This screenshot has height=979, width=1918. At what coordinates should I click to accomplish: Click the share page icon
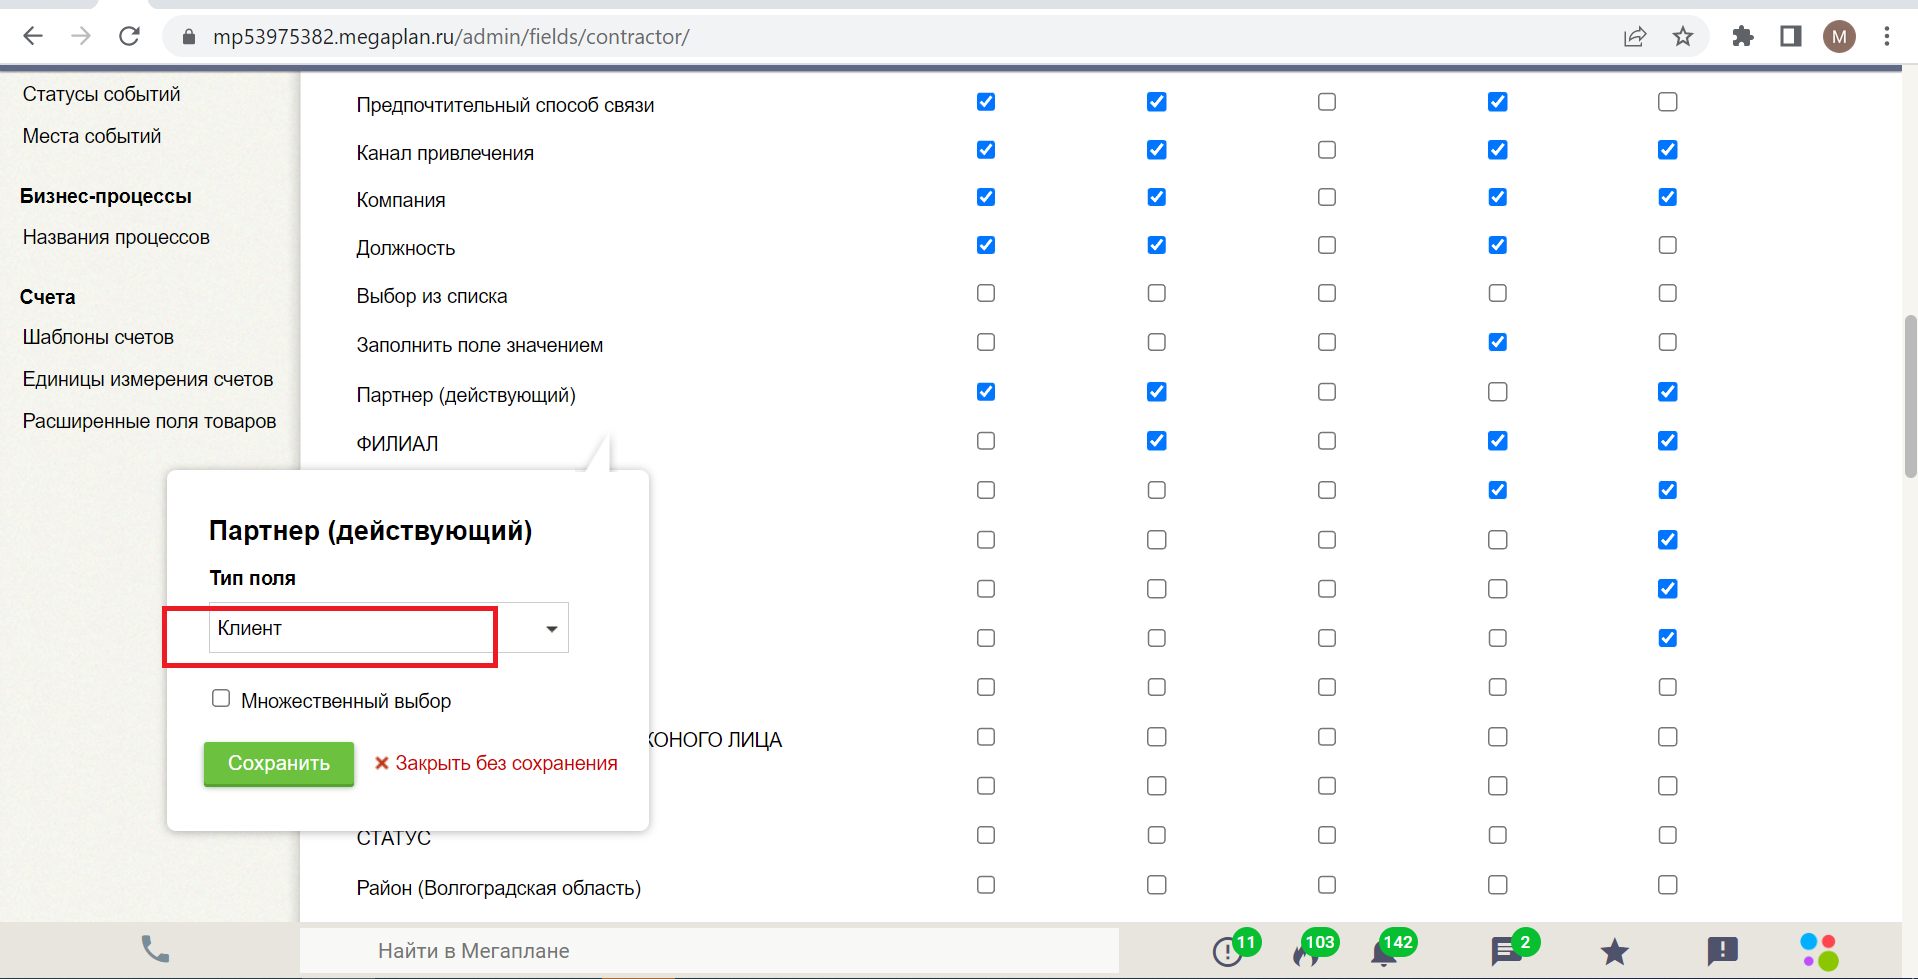[1635, 37]
